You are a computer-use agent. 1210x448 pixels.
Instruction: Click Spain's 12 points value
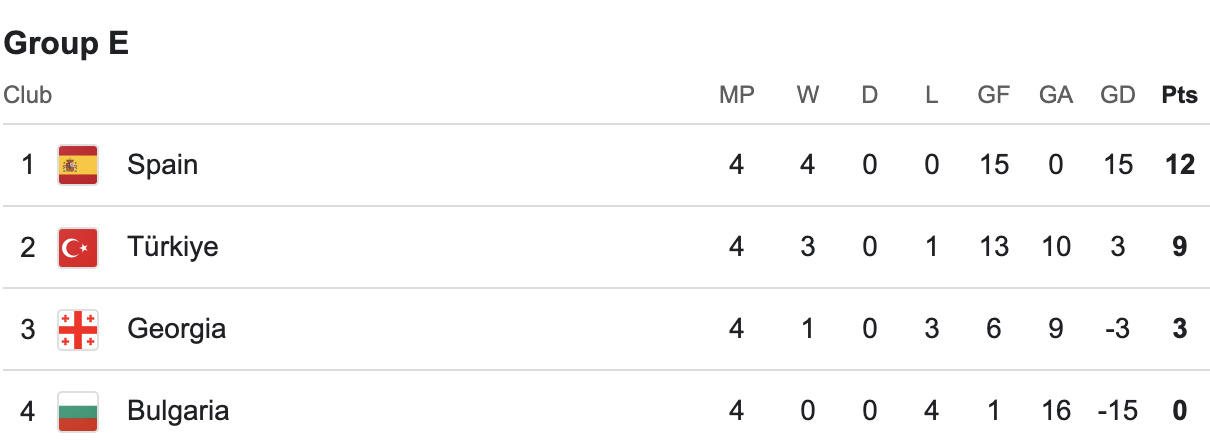[x=1180, y=165]
